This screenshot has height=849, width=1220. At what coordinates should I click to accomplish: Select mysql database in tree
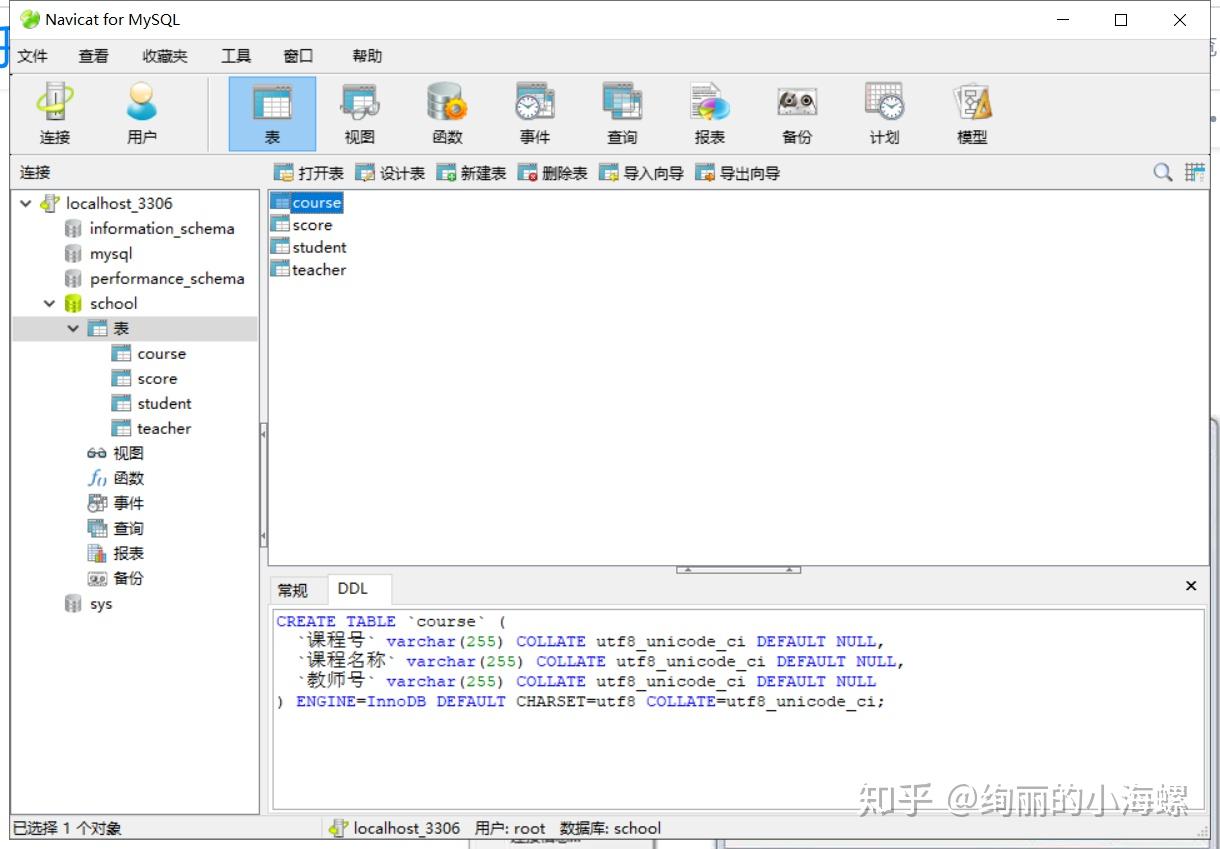111,253
